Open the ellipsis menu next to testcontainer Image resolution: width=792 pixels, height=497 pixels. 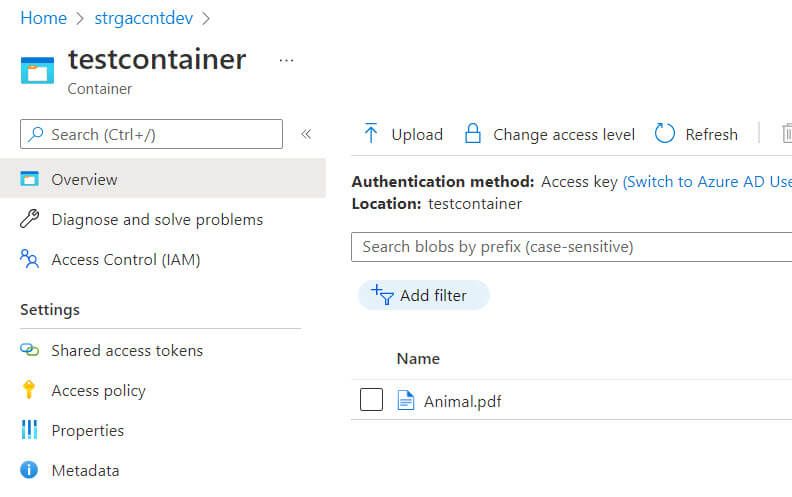(x=287, y=60)
